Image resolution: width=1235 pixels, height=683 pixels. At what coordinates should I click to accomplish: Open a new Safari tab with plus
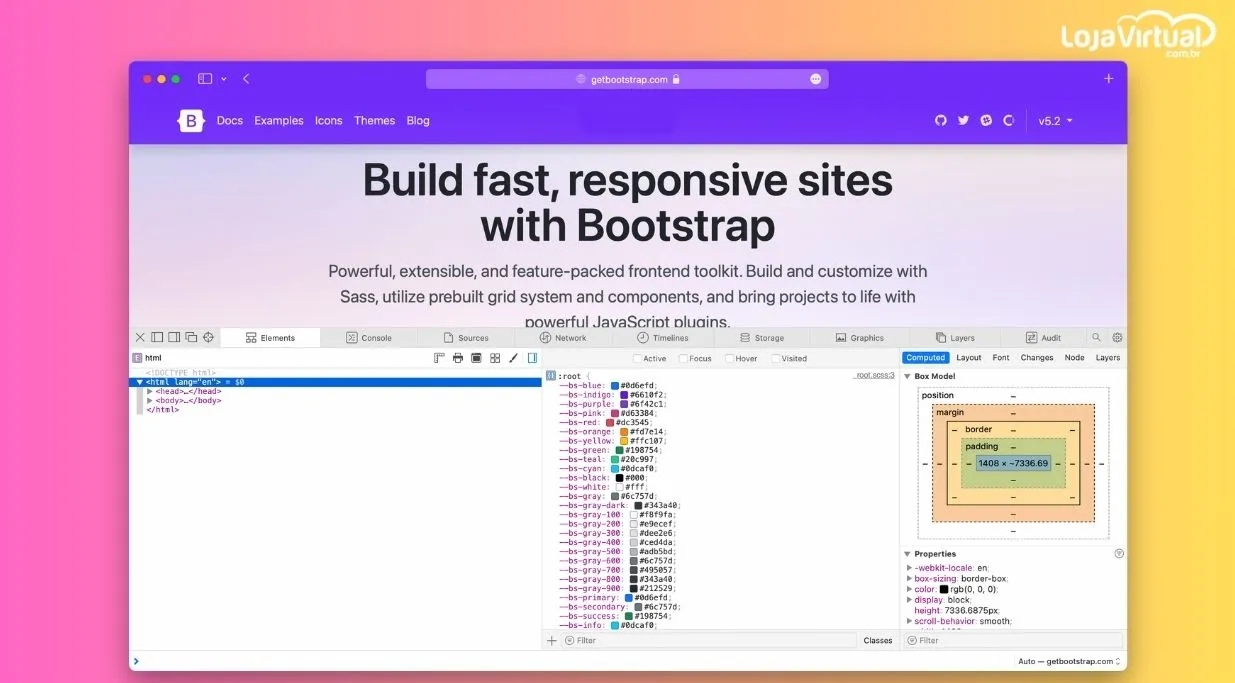click(1108, 79)
